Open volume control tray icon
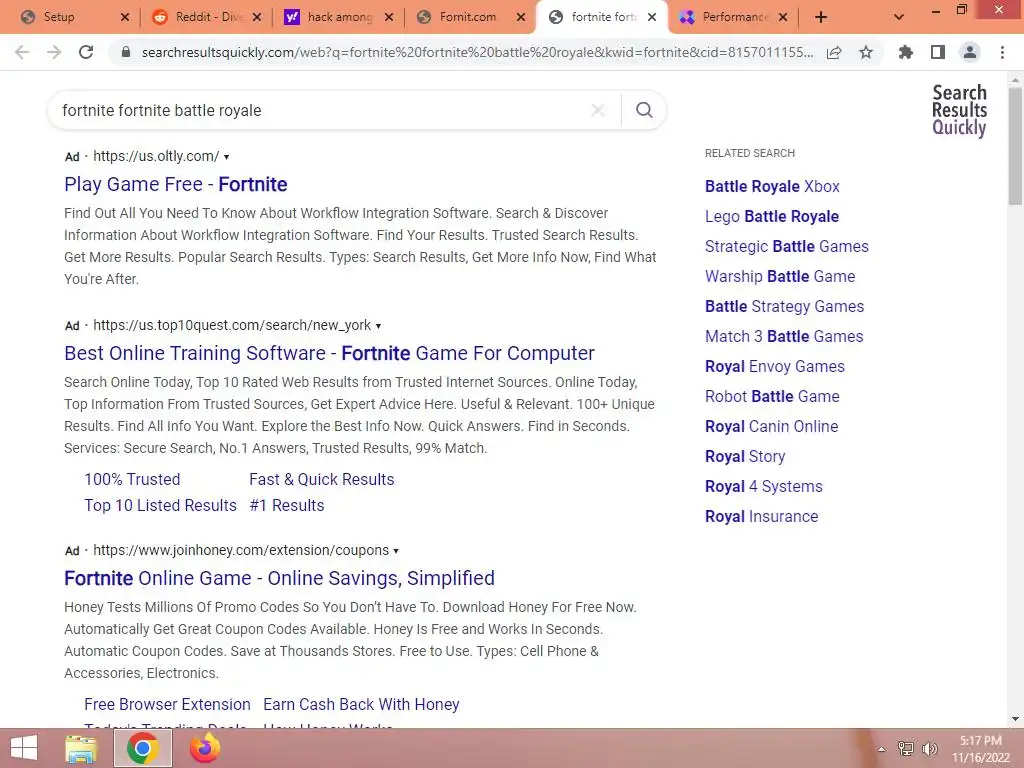The image size is (1024, 768). 930,749
